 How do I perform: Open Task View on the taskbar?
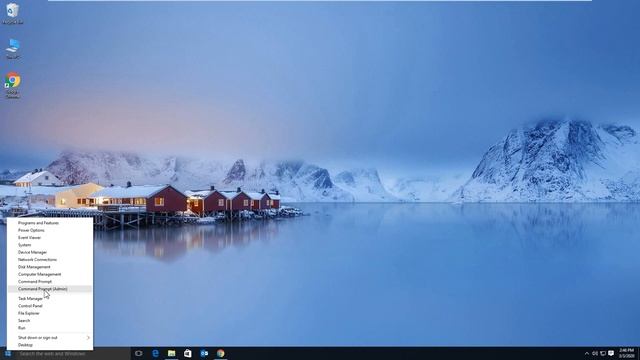pos(139,353)
